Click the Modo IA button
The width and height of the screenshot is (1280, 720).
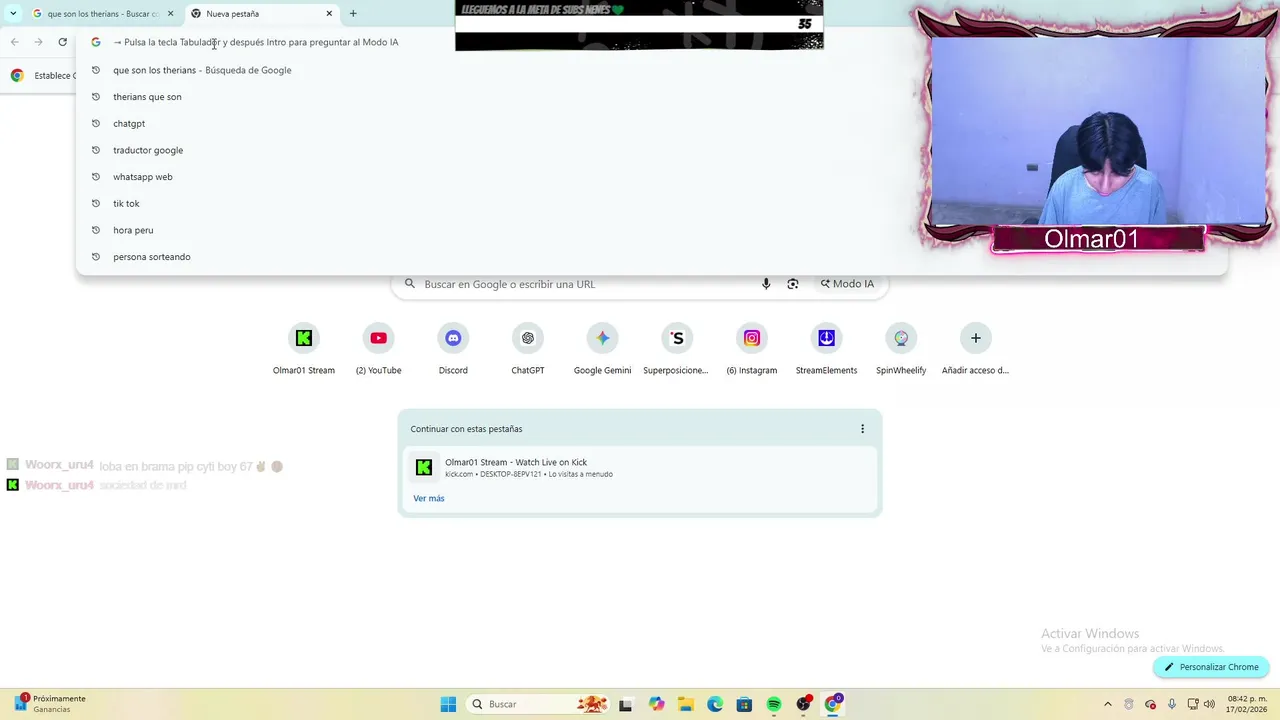point(847,284)
